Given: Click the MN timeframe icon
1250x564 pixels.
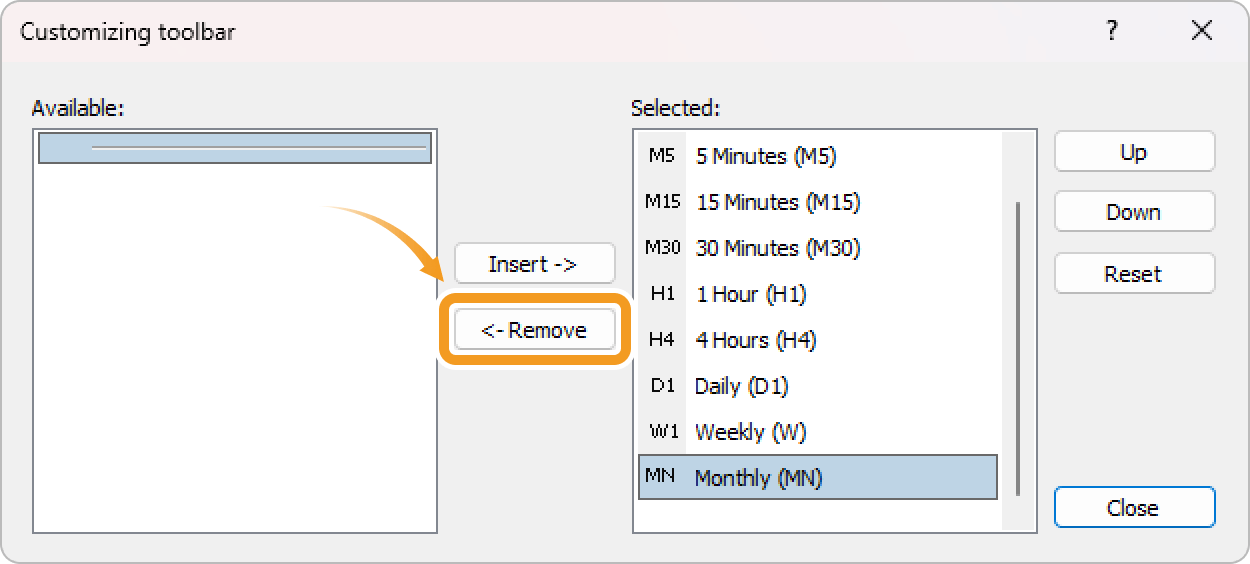Looking at the screenshot, I should 661,475.
